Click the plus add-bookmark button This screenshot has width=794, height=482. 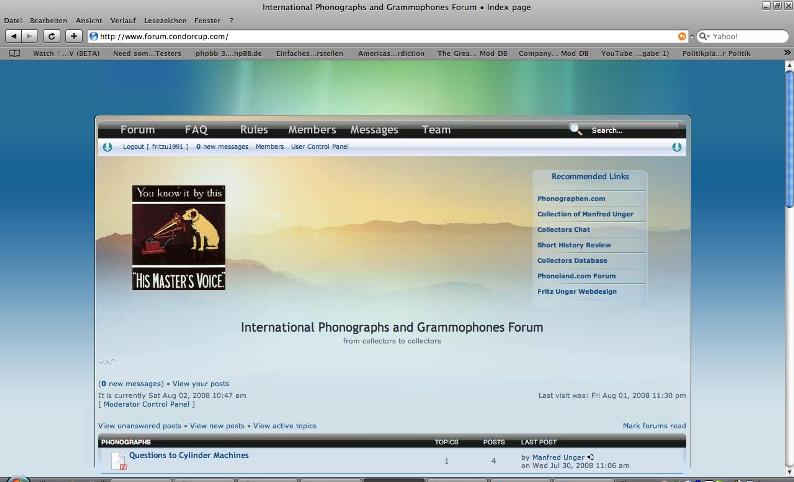[73, 36]
